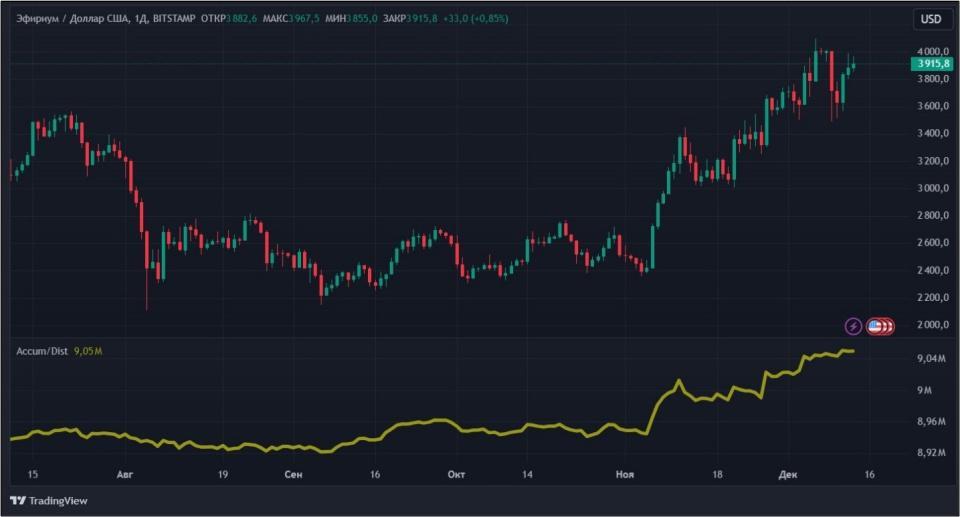This screenshot has height=517, width=960.
Task: Click the Эфириум / Доллар США symbol title
Action: click(72, 18)
